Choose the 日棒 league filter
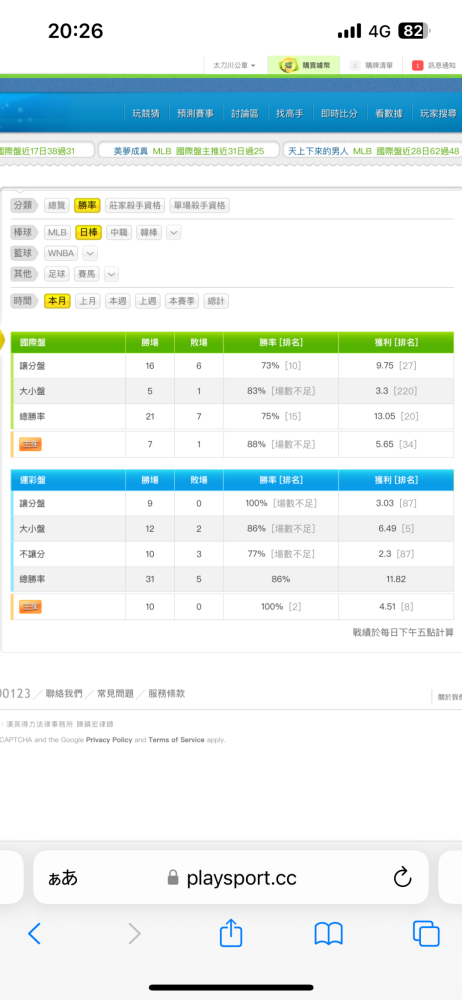 tap(89, 233)
